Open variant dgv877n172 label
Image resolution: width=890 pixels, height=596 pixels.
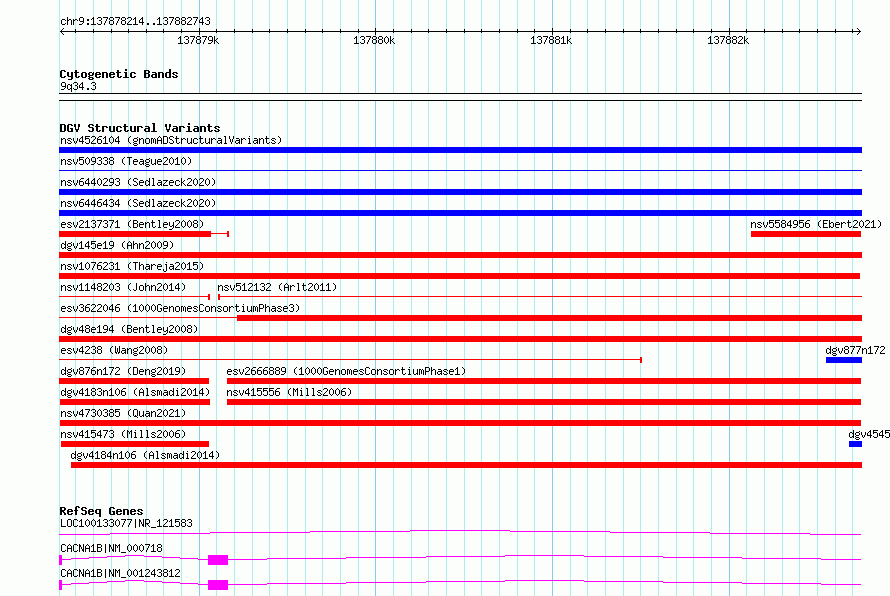855,350
